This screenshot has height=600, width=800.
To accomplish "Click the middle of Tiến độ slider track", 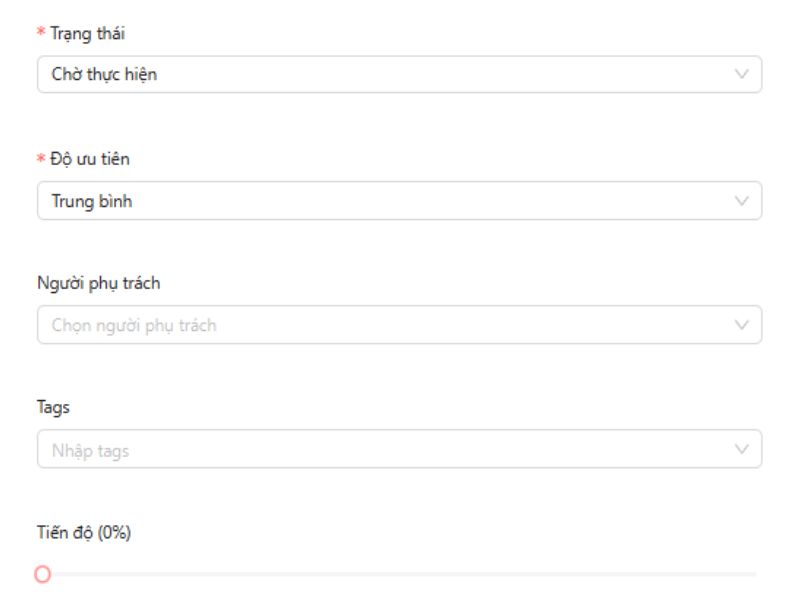I will tap(399, 574).
